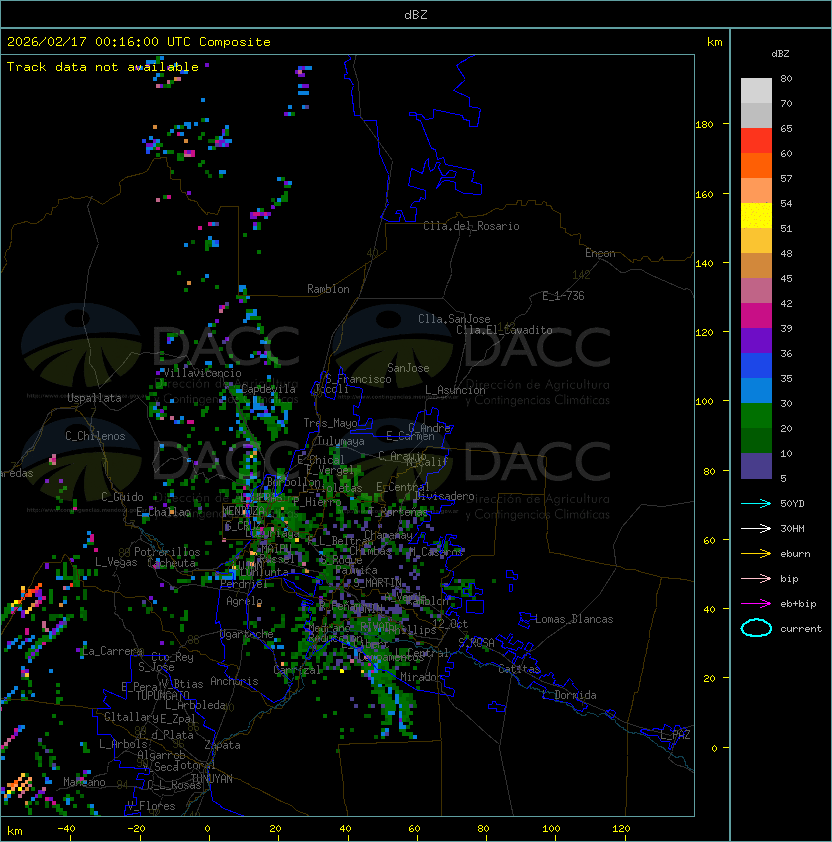Click the V_Flores place label
The height and width of the screenshot is (842, 832).
coord(151,807)
